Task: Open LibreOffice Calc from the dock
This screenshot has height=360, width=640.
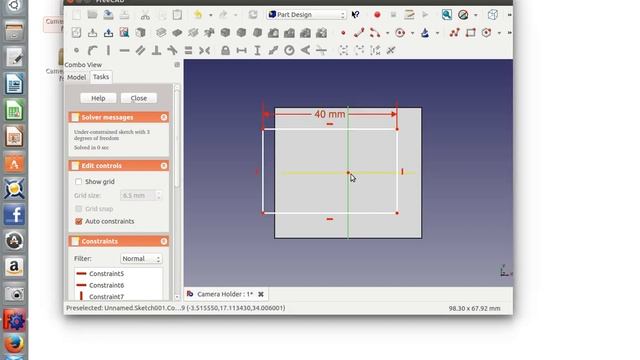Action: tap(14, 110)
